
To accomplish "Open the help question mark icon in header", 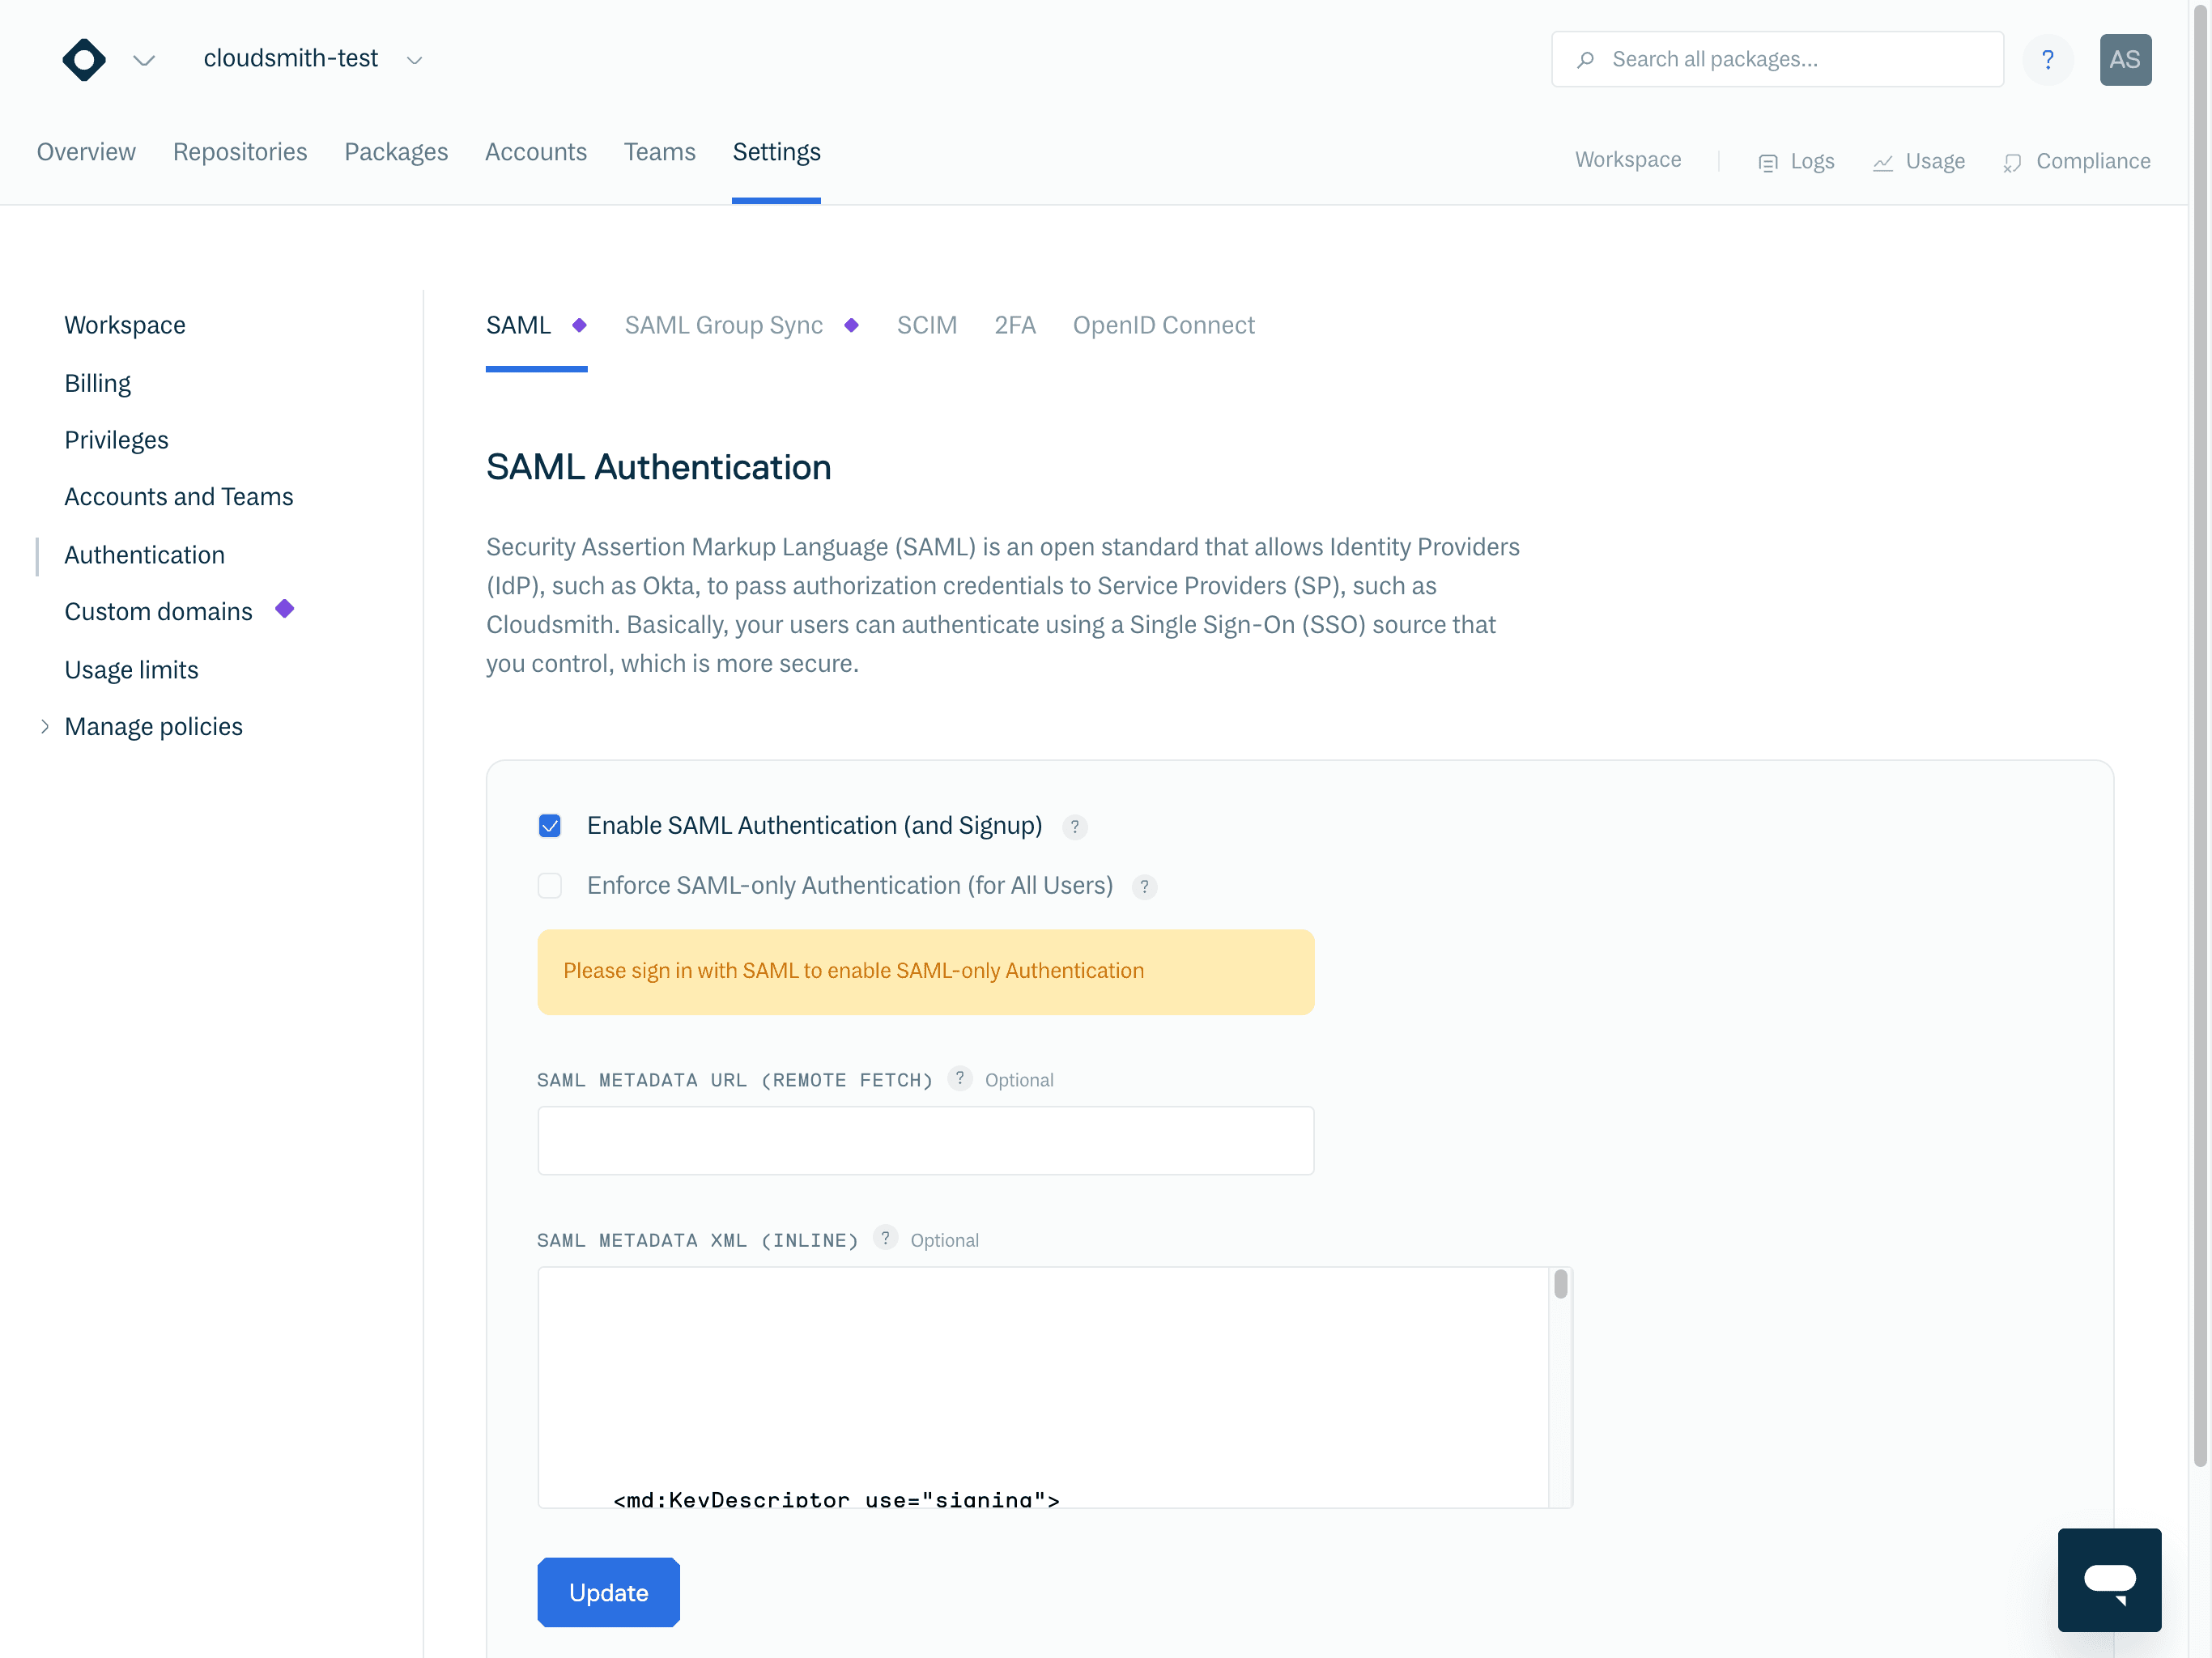I will click(2047, 60).
